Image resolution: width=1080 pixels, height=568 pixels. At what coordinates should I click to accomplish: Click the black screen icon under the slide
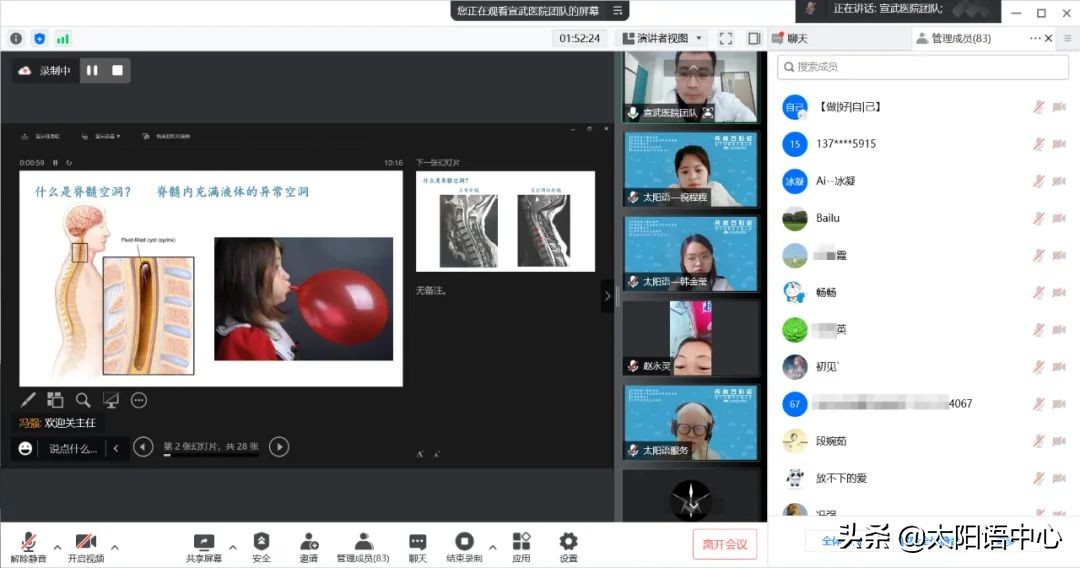(111, 400)
